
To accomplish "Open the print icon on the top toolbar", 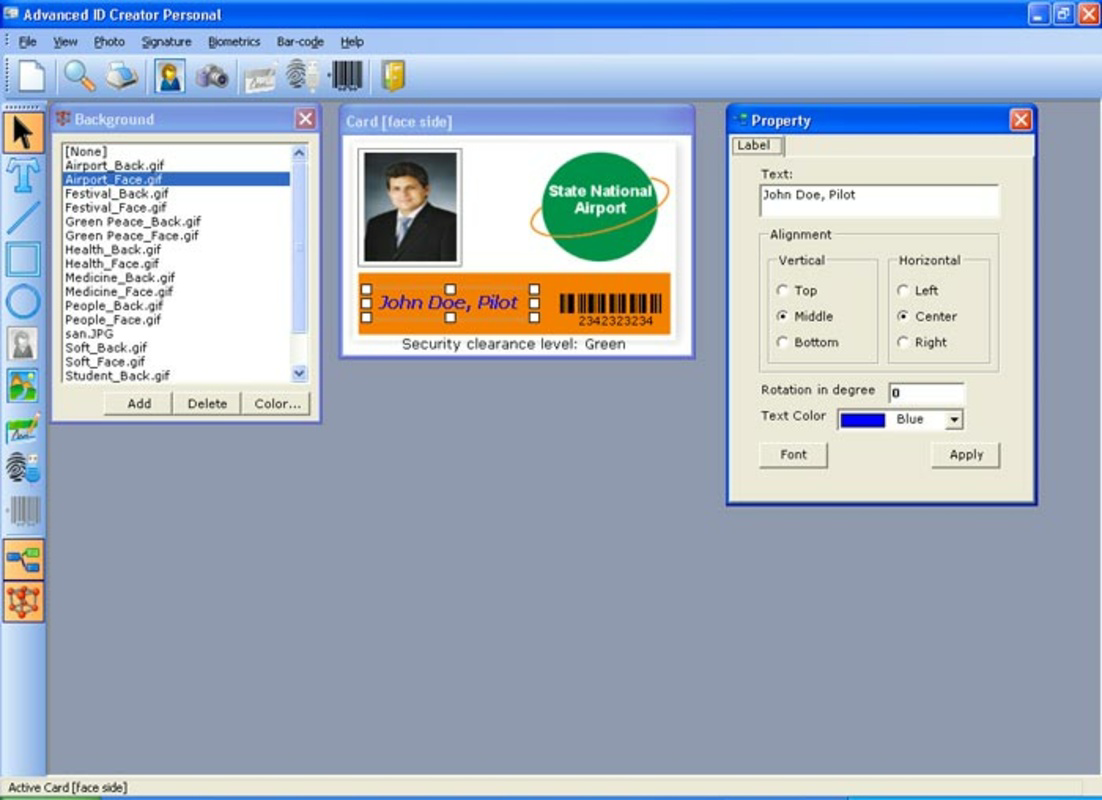I will pos(120,75).
